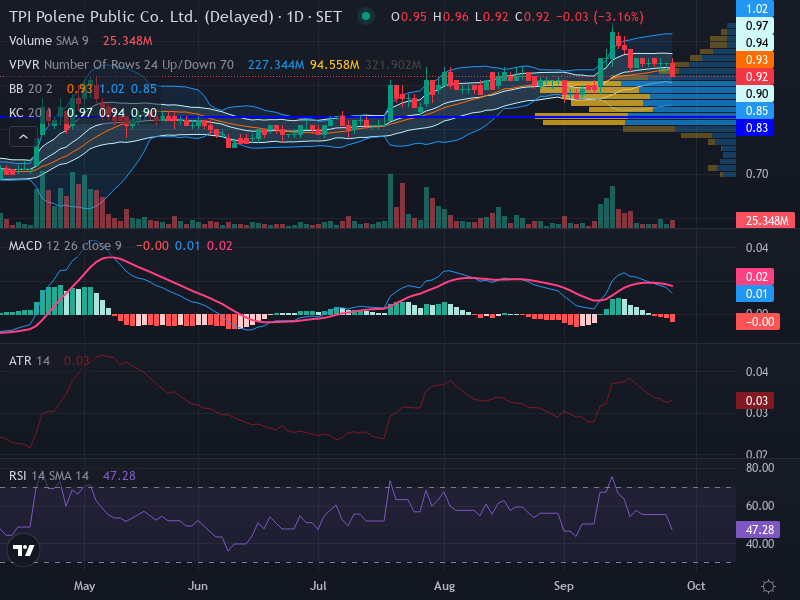
Task: Click the RSI 14 SMA 14 label
Action: click(48, 476)
